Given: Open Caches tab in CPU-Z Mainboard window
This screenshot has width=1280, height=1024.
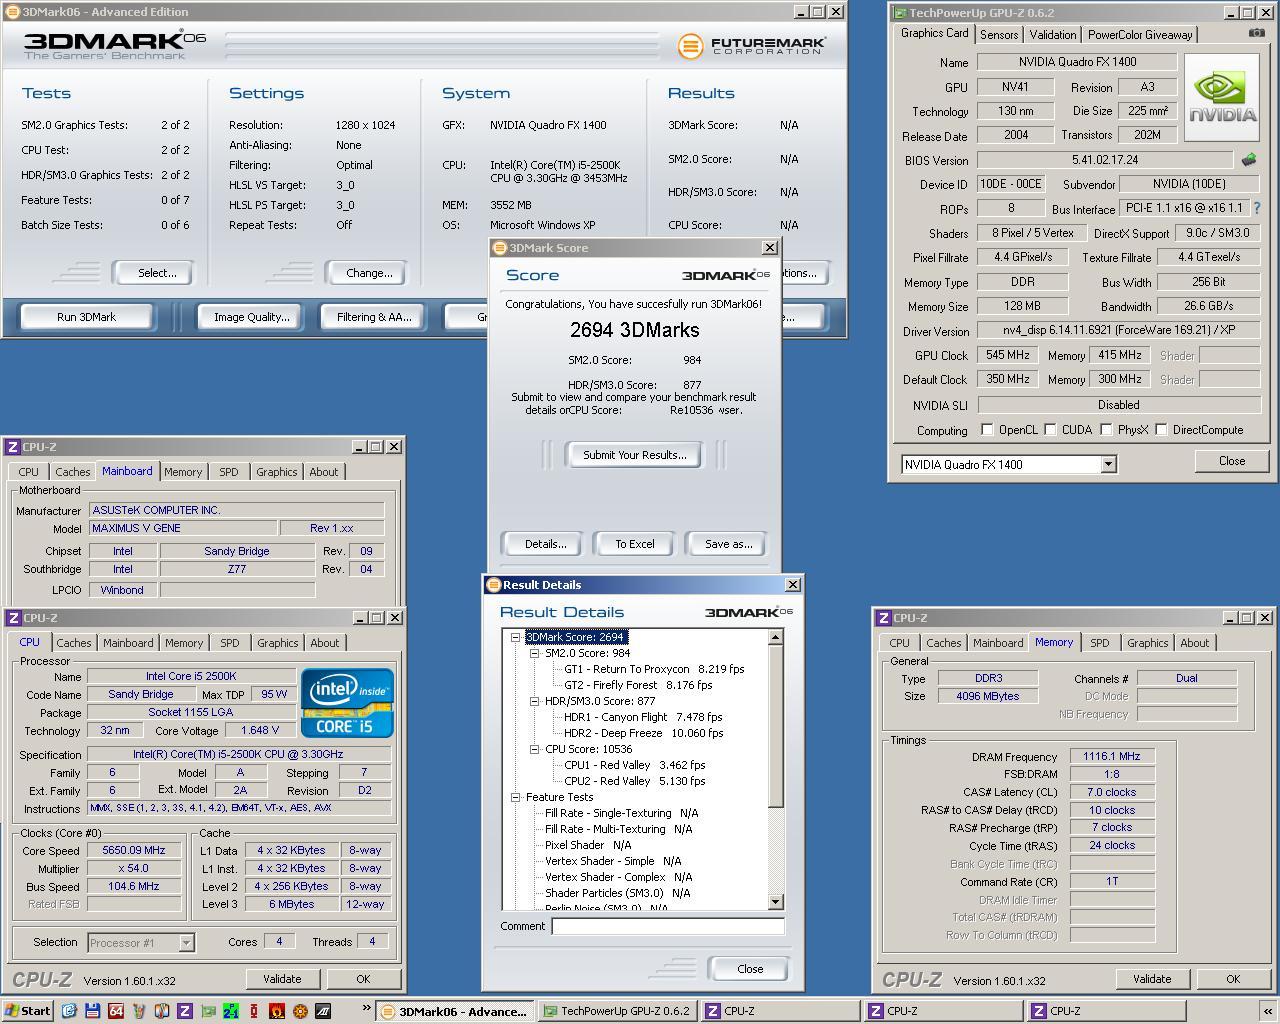Looking at the screenshot, I should [x=73, y=472].
